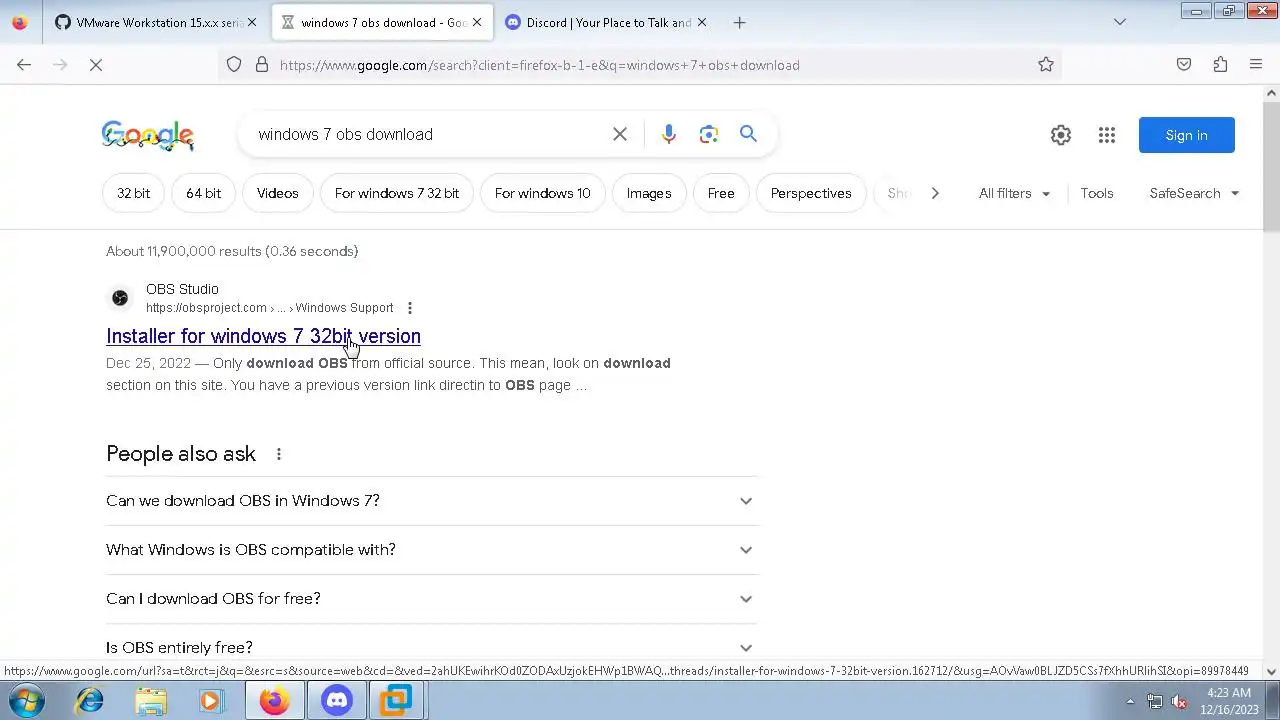Expand 'What Windows is OBS compatible with?'
1280x720 pixels.
[432, 550]
